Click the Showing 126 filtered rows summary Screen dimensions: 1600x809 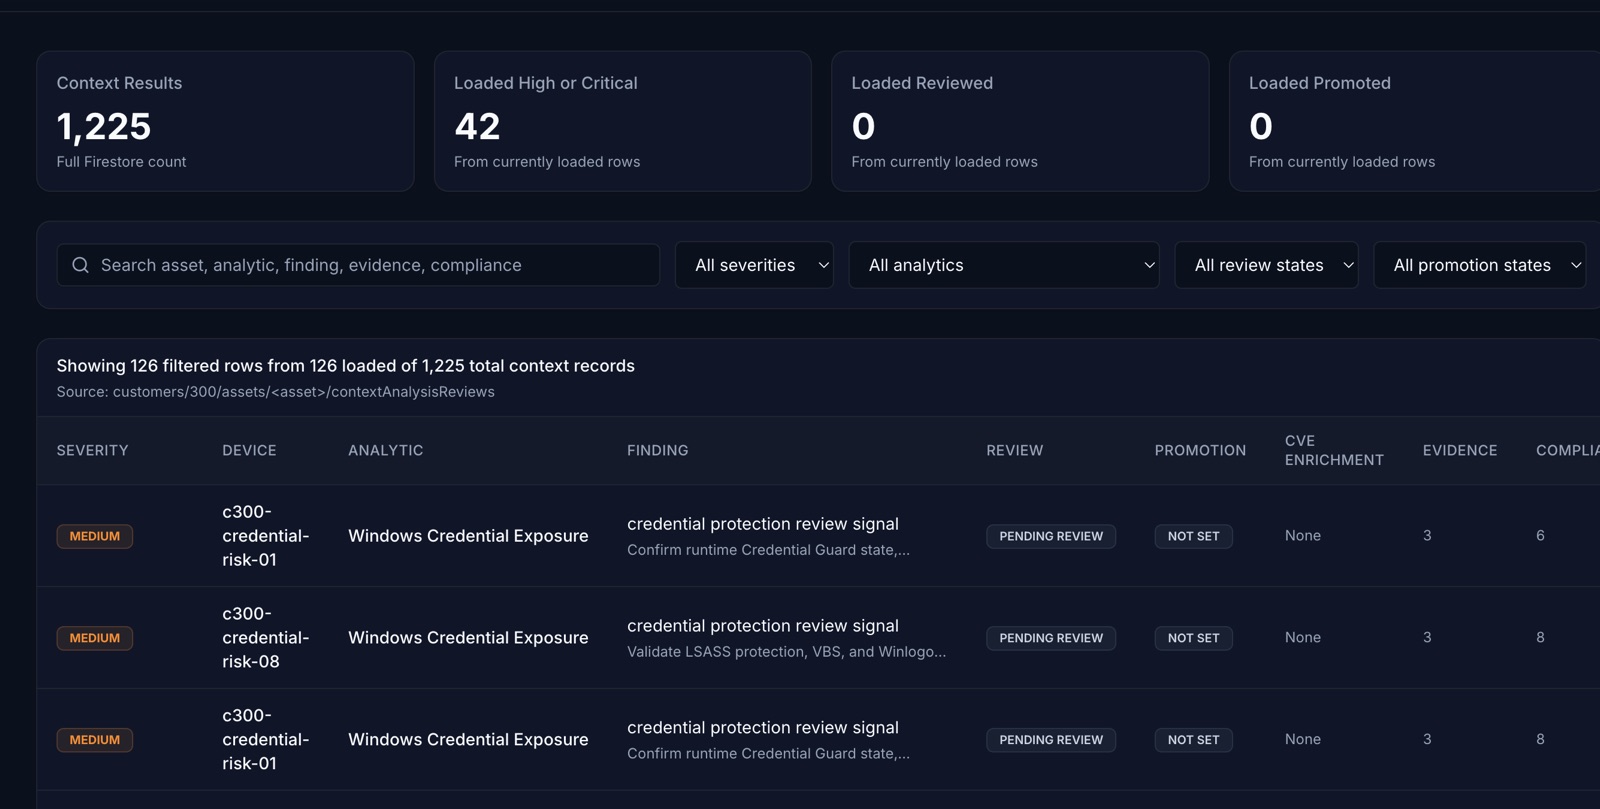(x=345, y=366)
